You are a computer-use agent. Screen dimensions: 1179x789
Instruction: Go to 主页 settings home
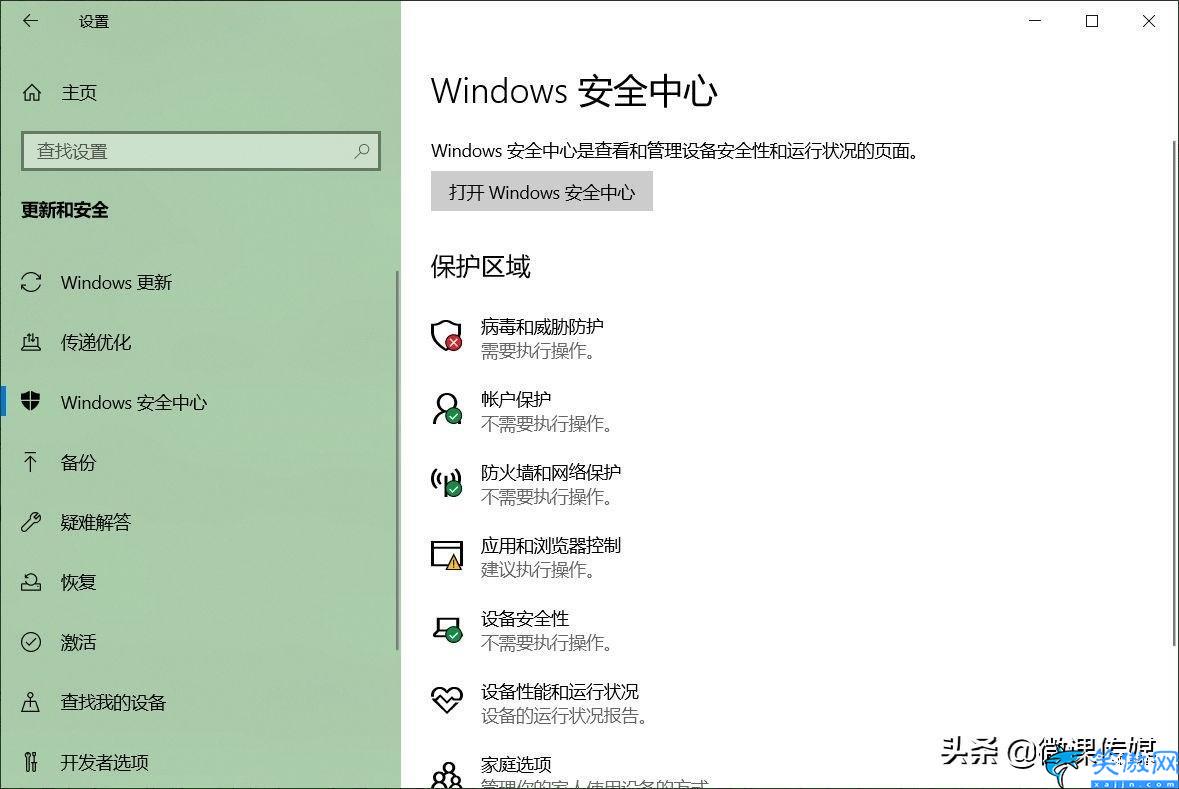199,93
